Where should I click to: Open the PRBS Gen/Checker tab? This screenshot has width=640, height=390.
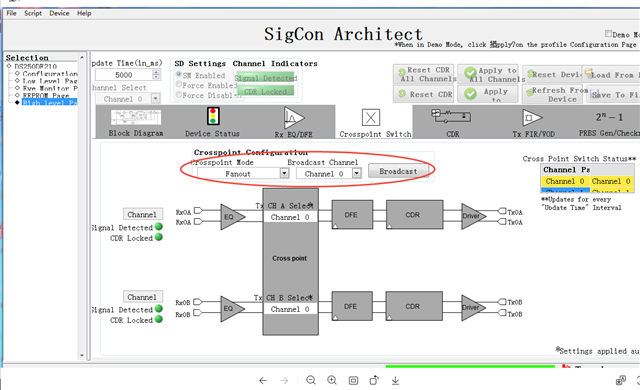[x=608, y=122]
